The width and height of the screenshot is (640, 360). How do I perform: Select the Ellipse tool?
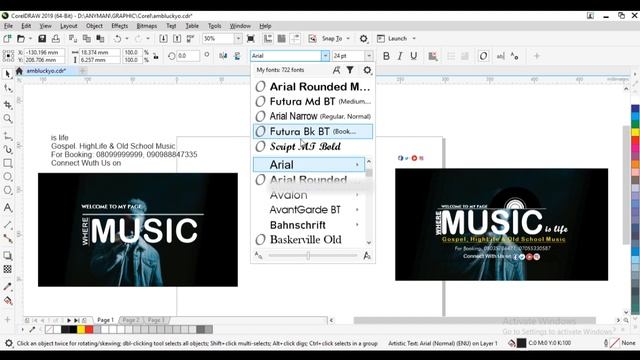pyautogui.click(x=7, y=177)
